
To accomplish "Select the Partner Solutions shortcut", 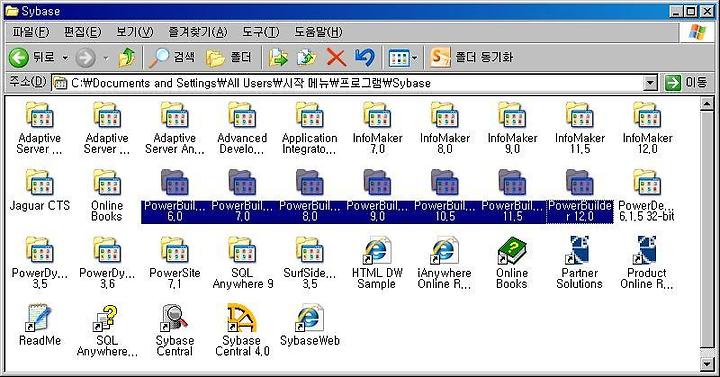I will [x=579, y=263].
